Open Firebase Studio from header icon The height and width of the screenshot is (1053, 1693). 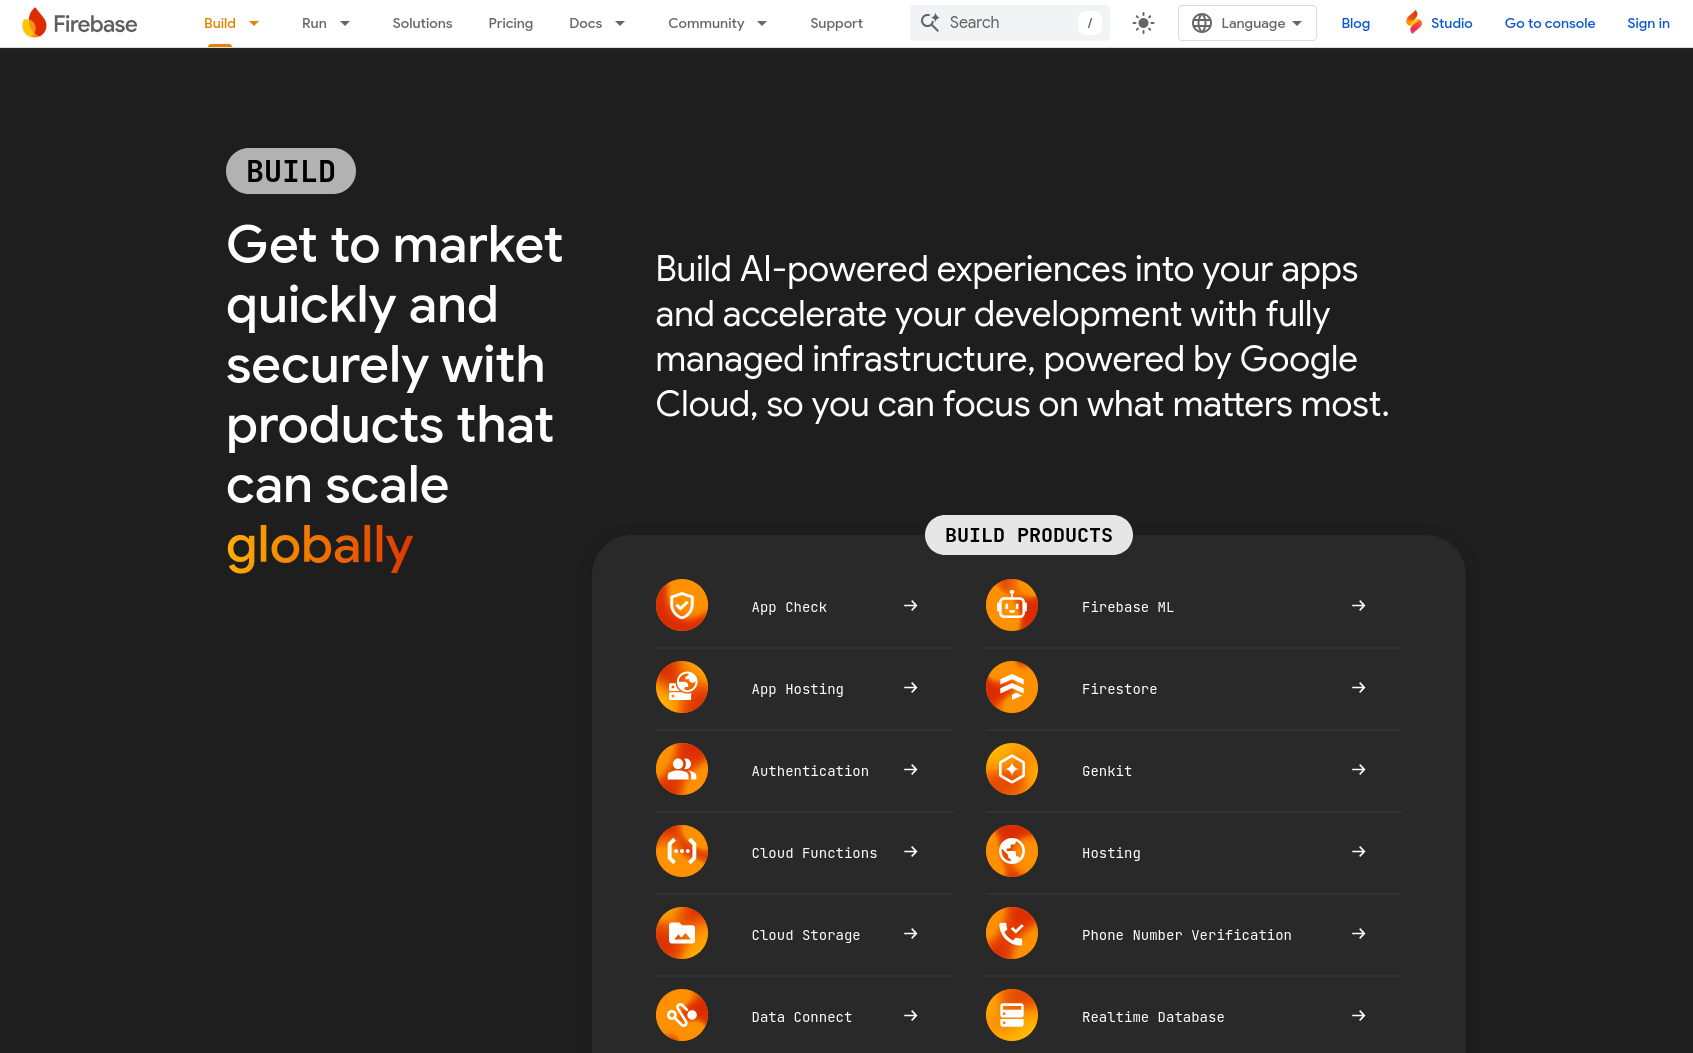pyautogui.click(x=1414, y=23)
